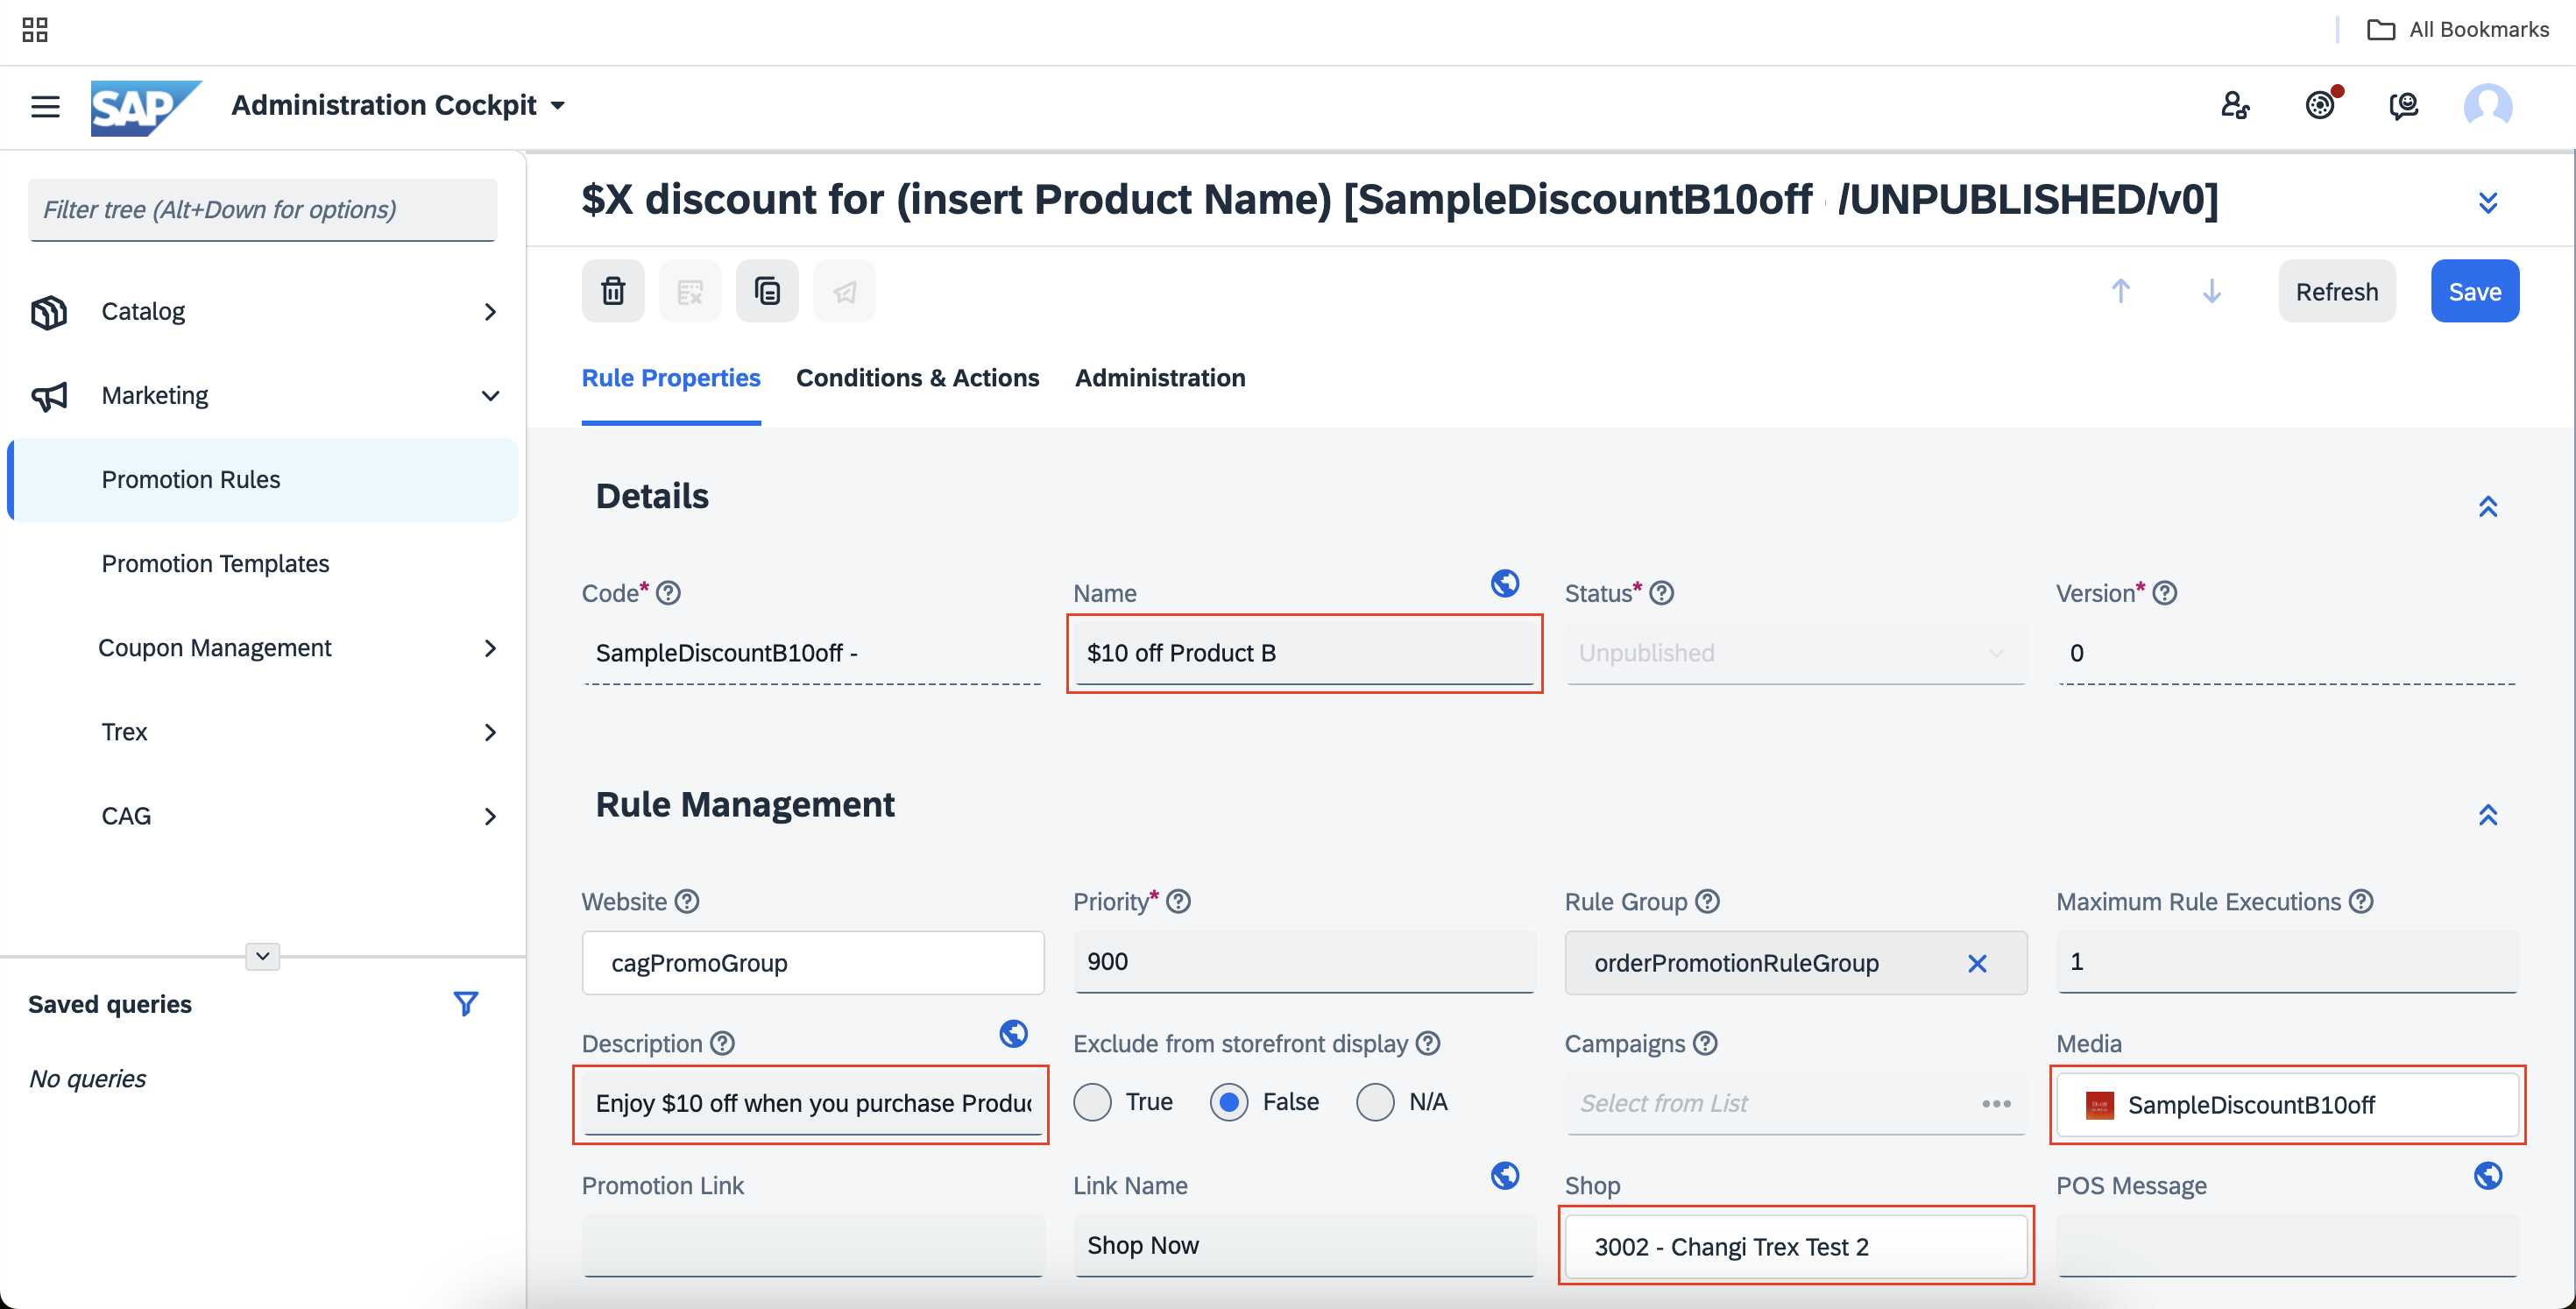Click the publish rule icon
This screenshot has height=1309, width=2576.
(x=844, y=291)
